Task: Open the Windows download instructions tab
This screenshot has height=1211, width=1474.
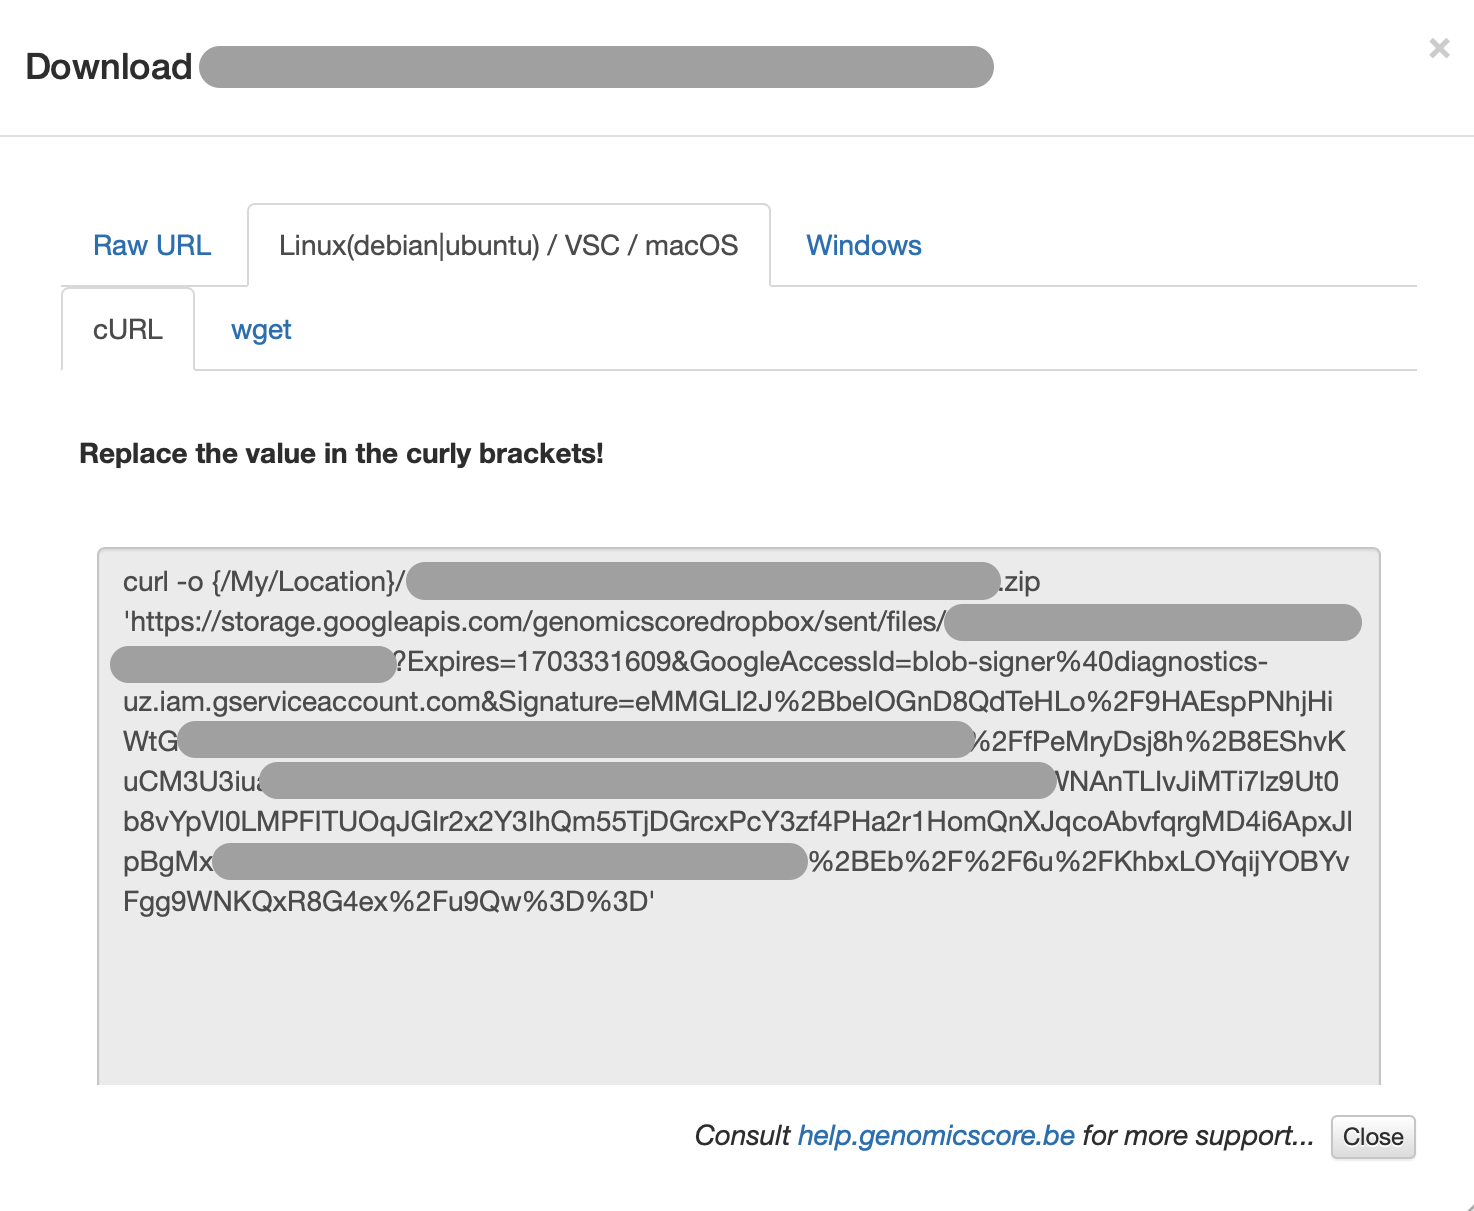Action: [x=863, y=245]
